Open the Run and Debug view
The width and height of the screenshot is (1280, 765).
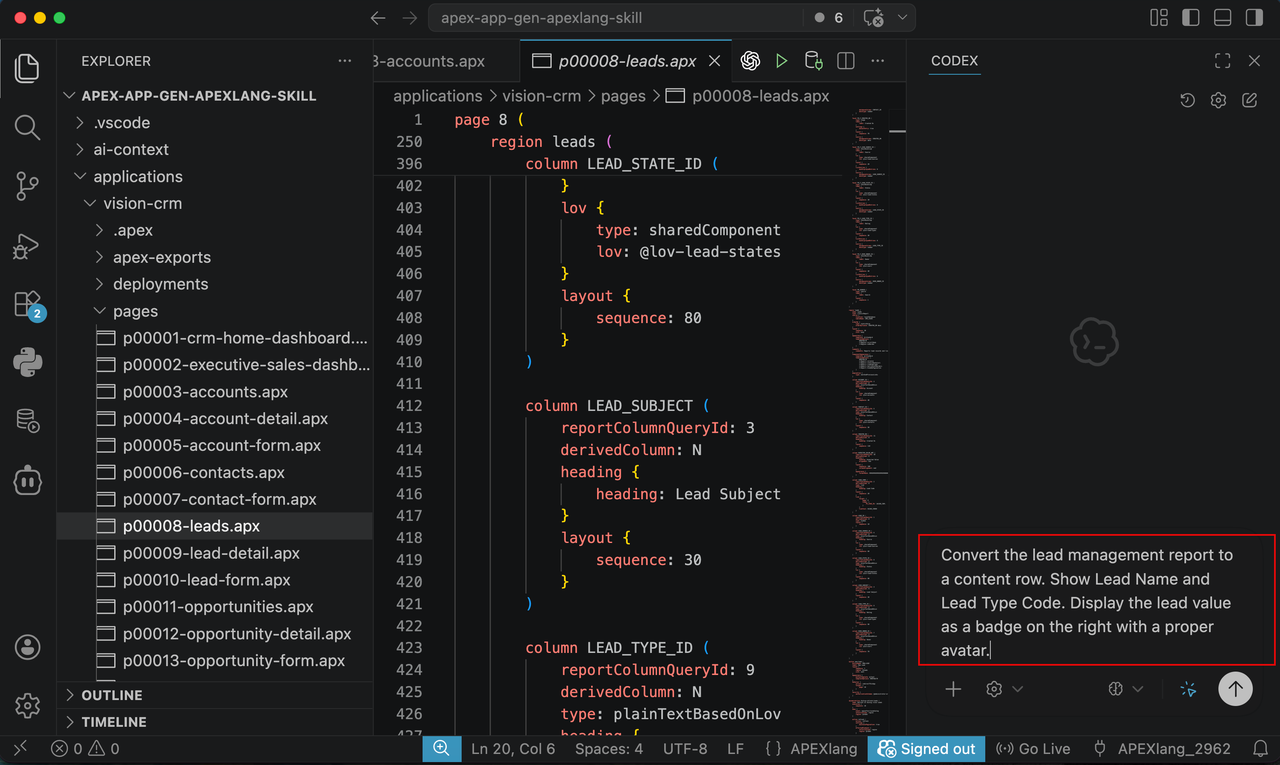click(28, 245)
